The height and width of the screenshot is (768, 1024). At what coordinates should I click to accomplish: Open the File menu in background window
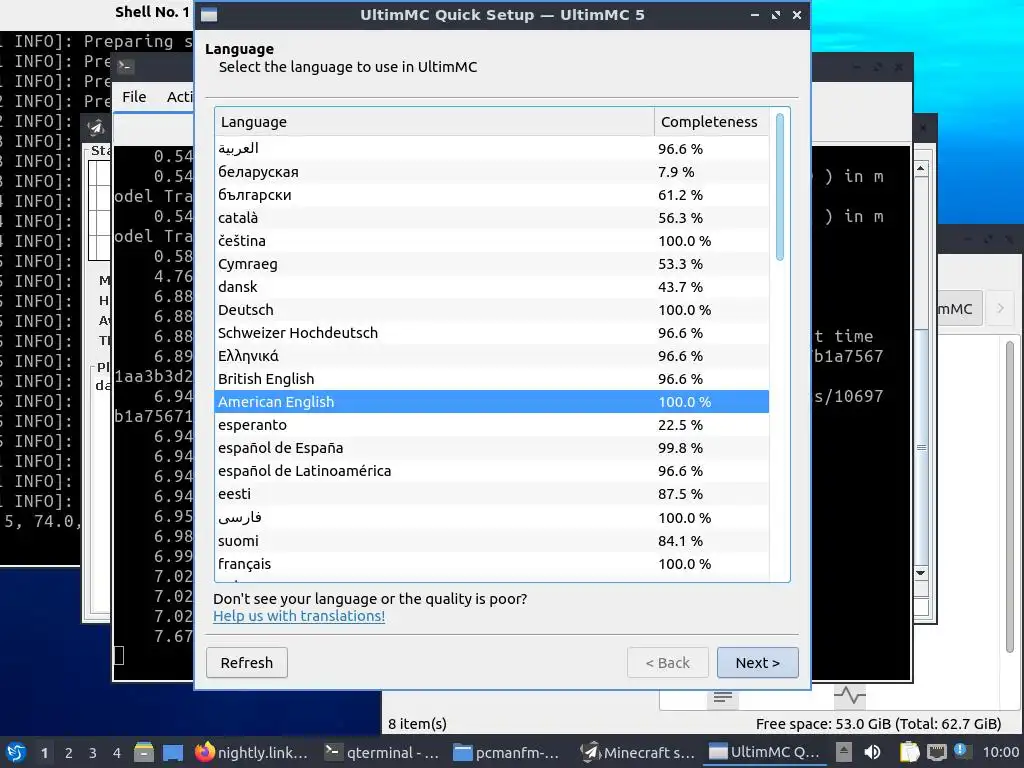134,97
